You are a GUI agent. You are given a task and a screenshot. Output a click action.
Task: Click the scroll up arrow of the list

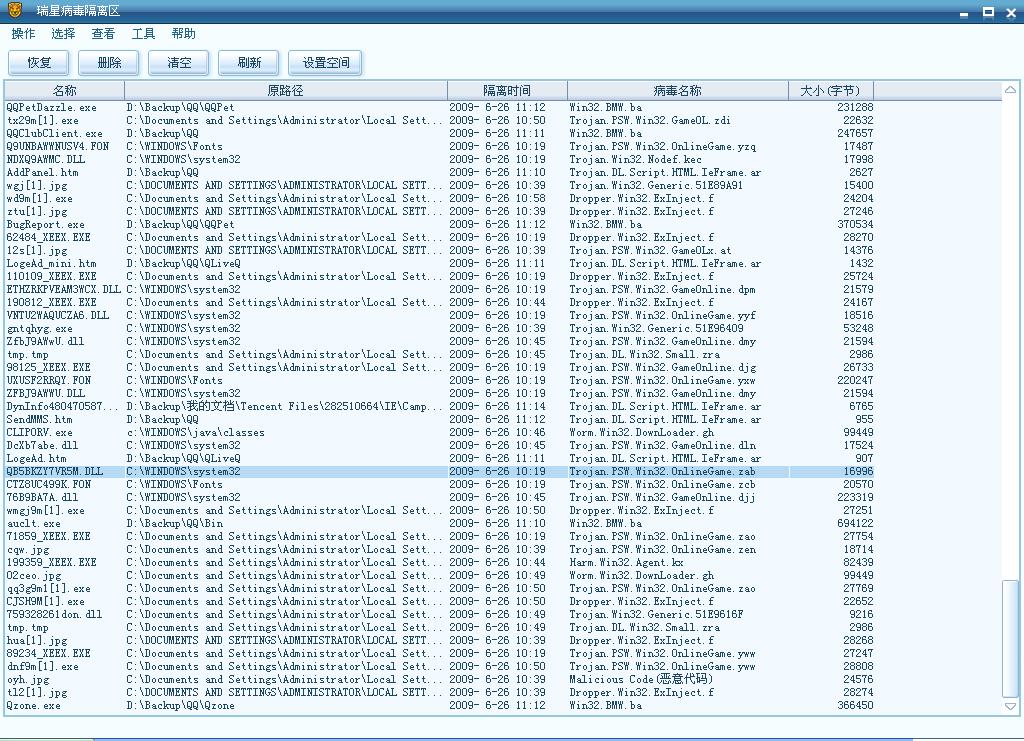[x=1010, y=91]
